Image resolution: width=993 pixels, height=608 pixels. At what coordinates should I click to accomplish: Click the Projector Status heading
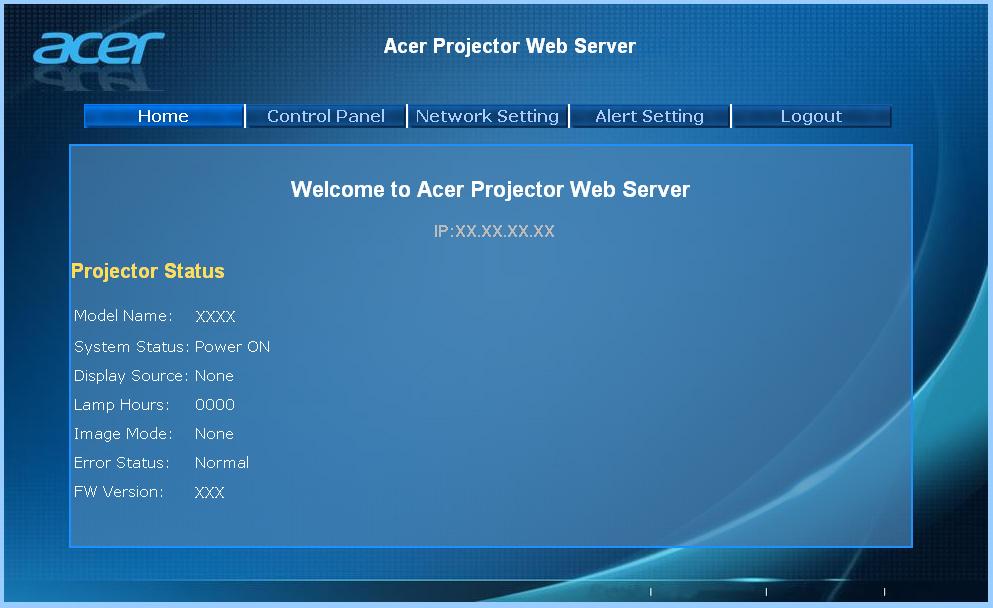pos(148,271)
